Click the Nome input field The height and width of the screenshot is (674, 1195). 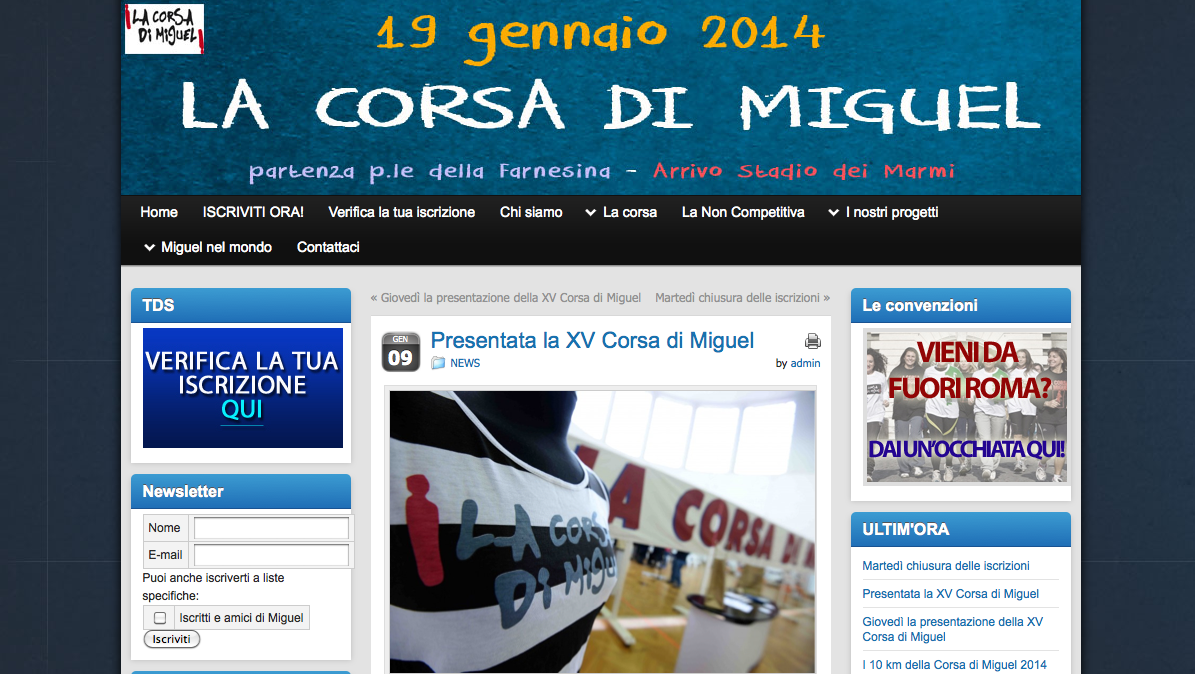coord(271,528)
